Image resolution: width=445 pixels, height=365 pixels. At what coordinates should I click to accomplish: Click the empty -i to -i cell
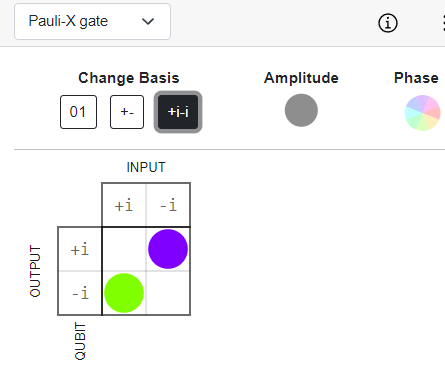[x=168, y=293]
